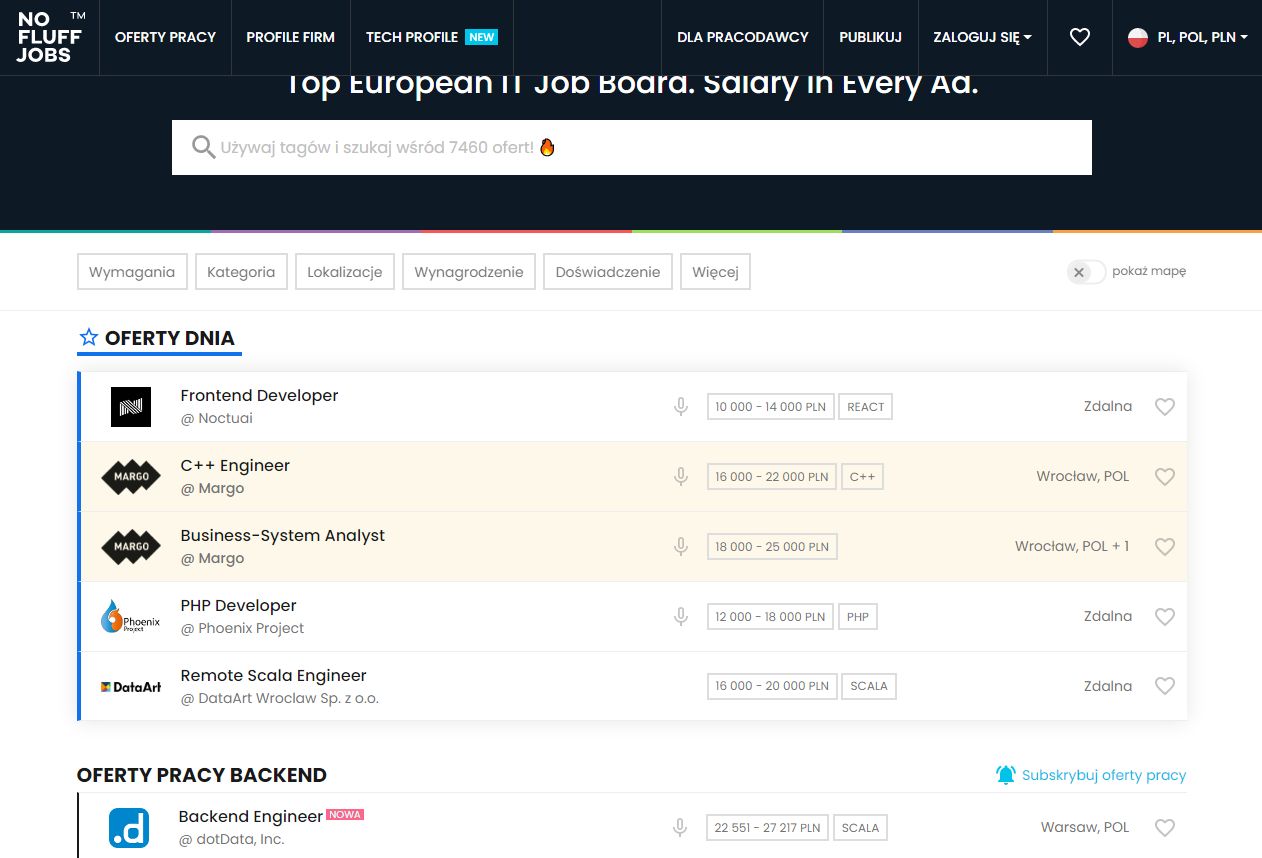Click the '22 551 - 27 217 PLN' salary
Screen dimensions: 1262x858
(767, 828)
